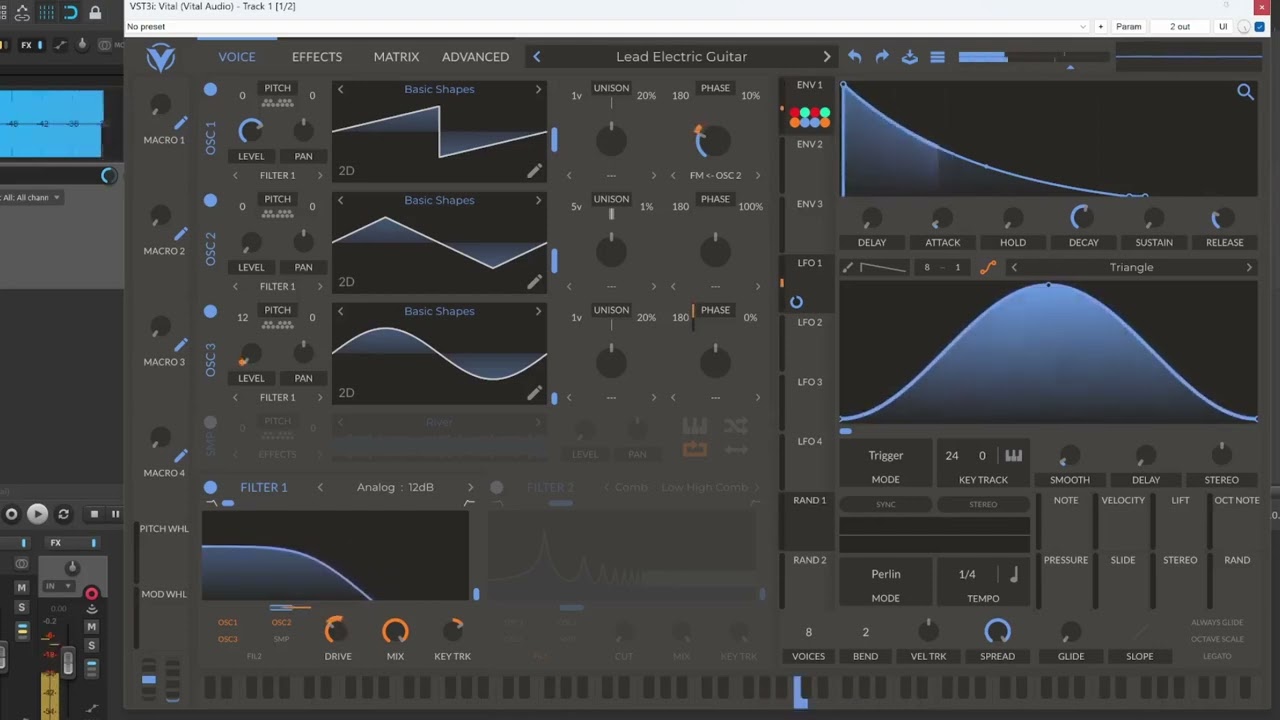This screenshot has height=720, width=1280.
Task: Click the LFO 1 modulation circle icon
Action: pyautogui.click(x=796, y=302)
